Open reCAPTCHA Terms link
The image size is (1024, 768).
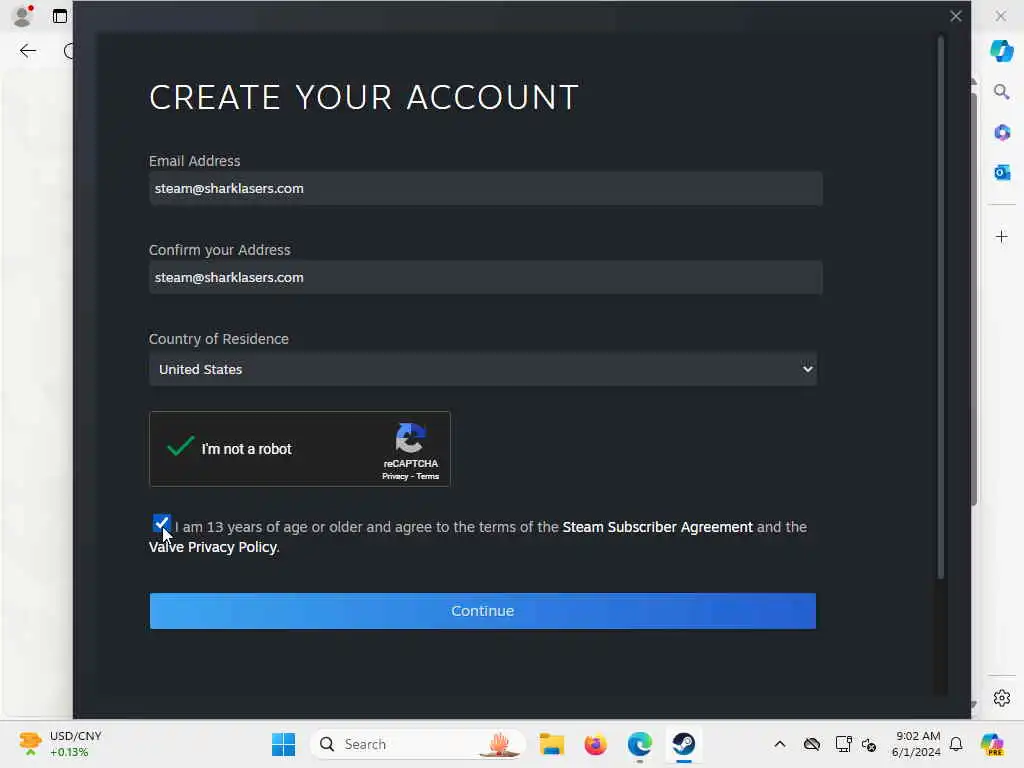428,476
